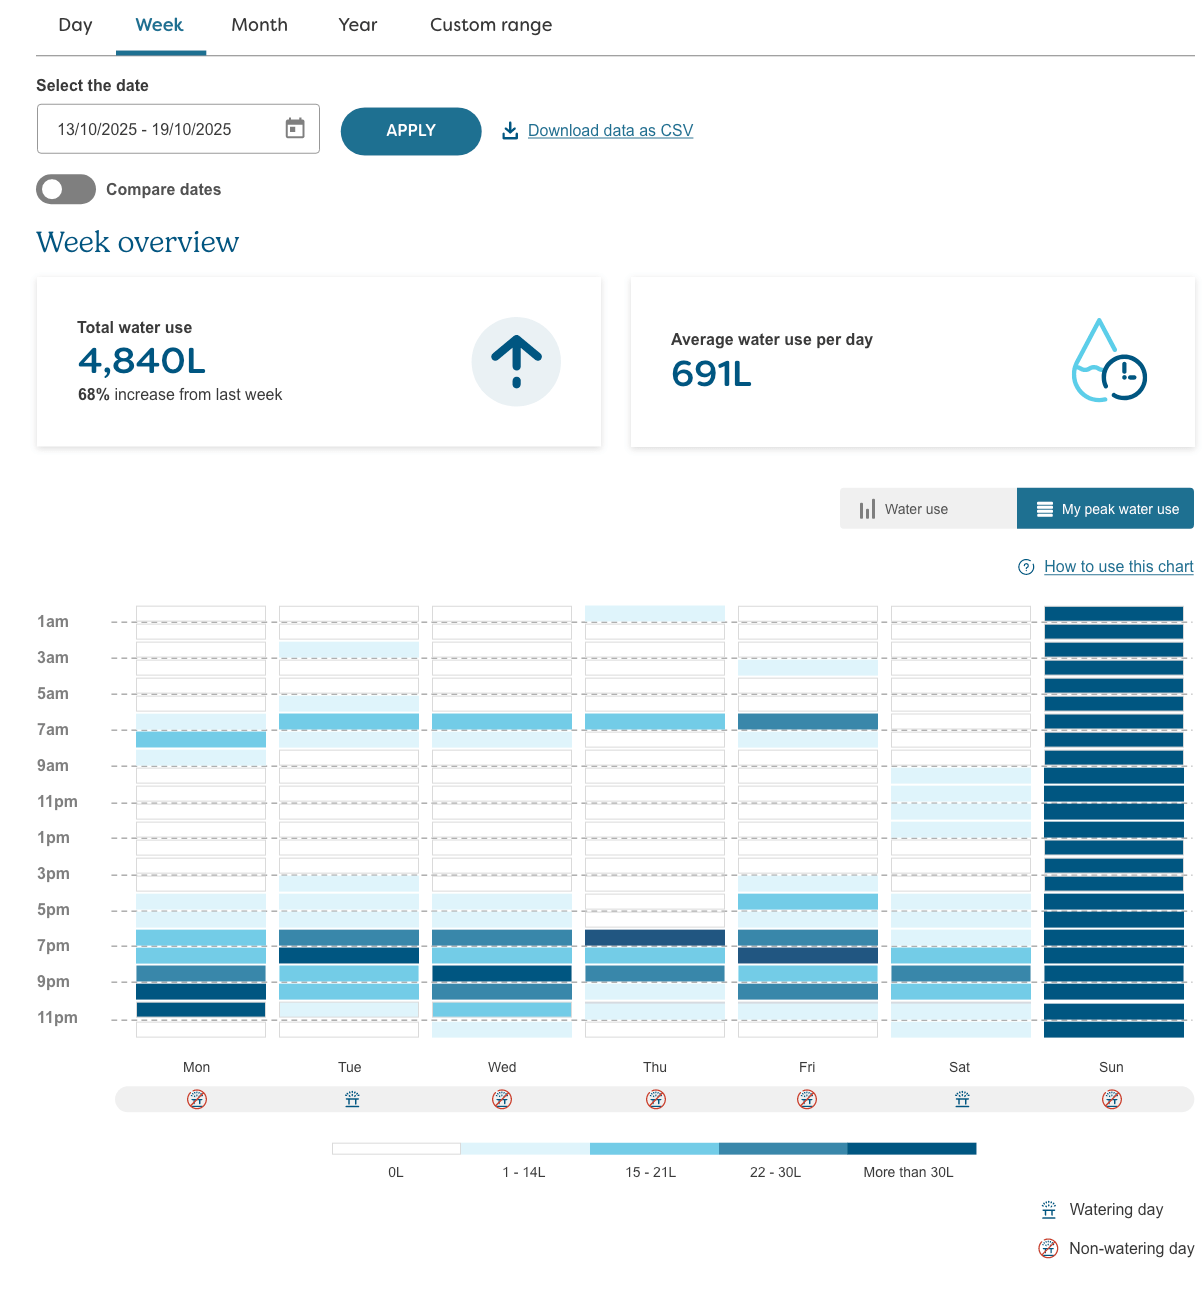Screen dimensions: 1202x1292
Task: Open the Year tab
Action: [357, 25]
